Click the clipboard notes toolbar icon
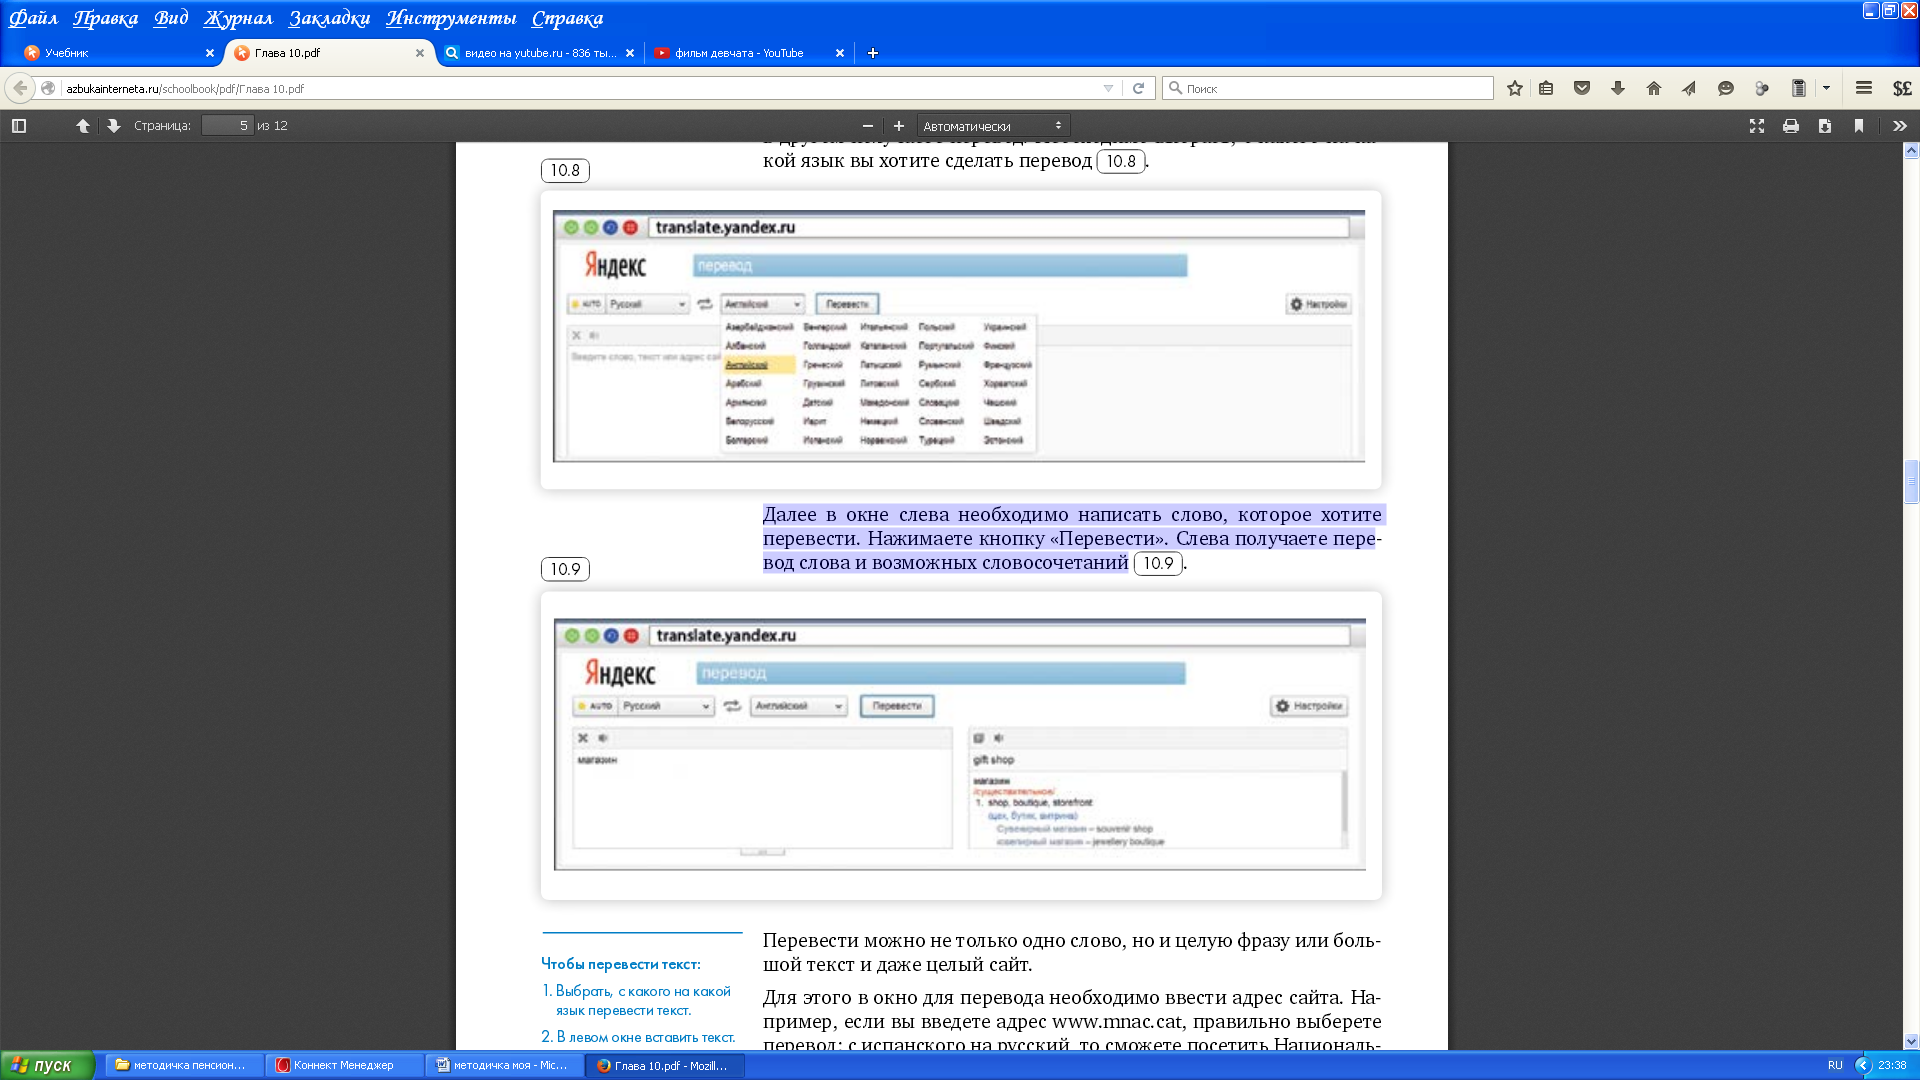 tap(1798, 88)
